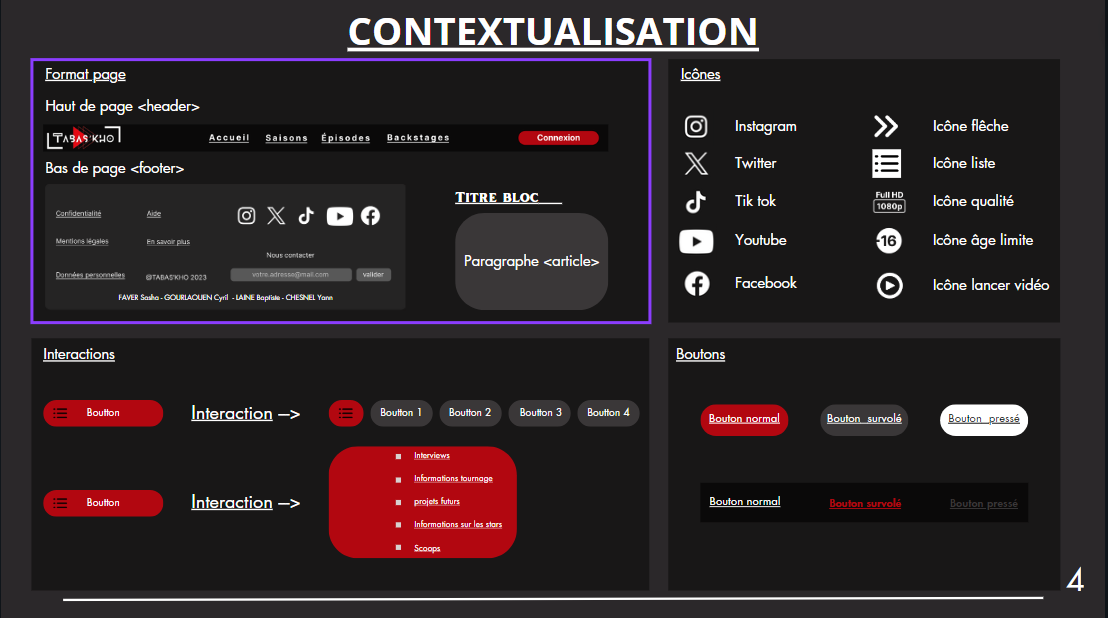Open the Interviews link in the red menu
Image resolution: width=1108 pixels, height=618 pixels.
pyautogui.click(x=432, y=456)
